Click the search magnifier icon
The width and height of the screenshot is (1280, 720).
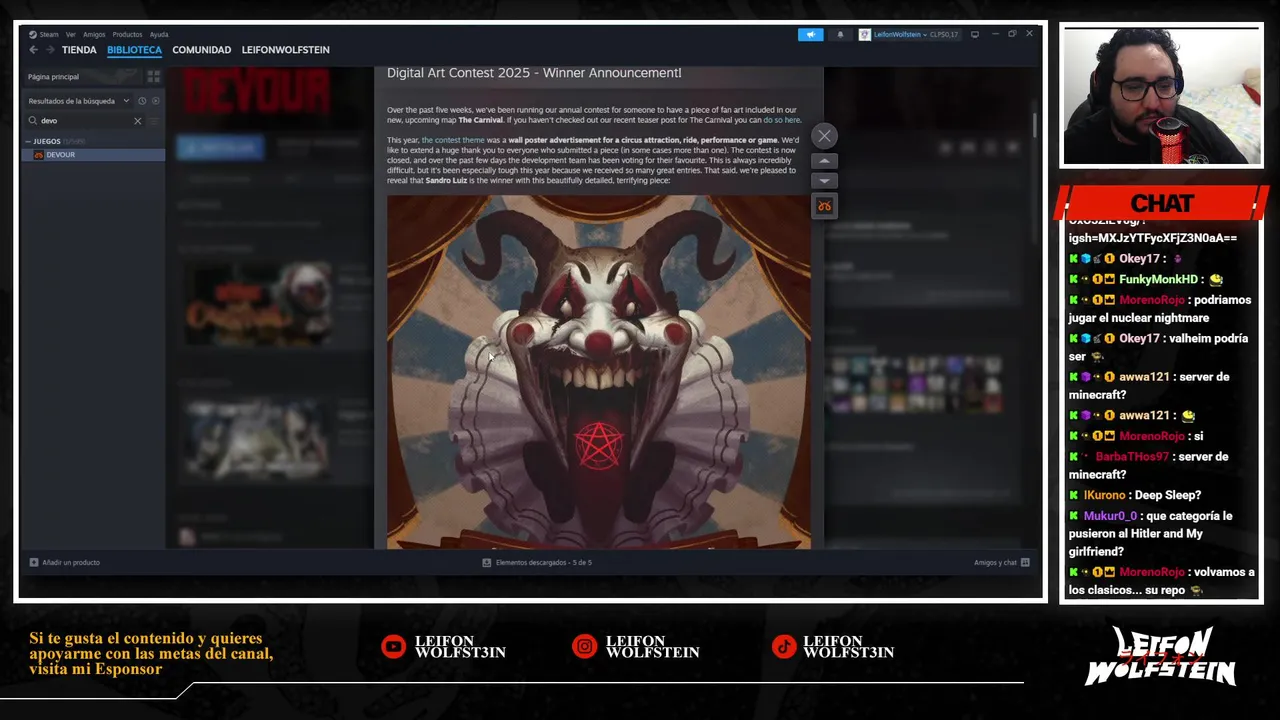33,121
